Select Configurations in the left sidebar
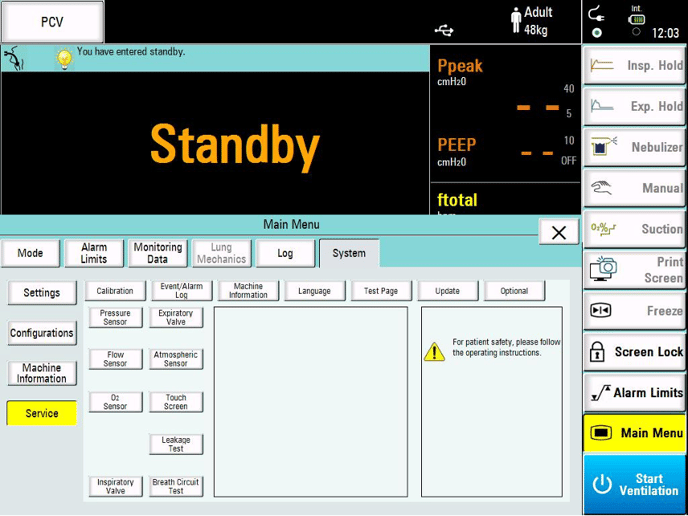688x516 pixels. pyautogui.click(x=42, y=333)
